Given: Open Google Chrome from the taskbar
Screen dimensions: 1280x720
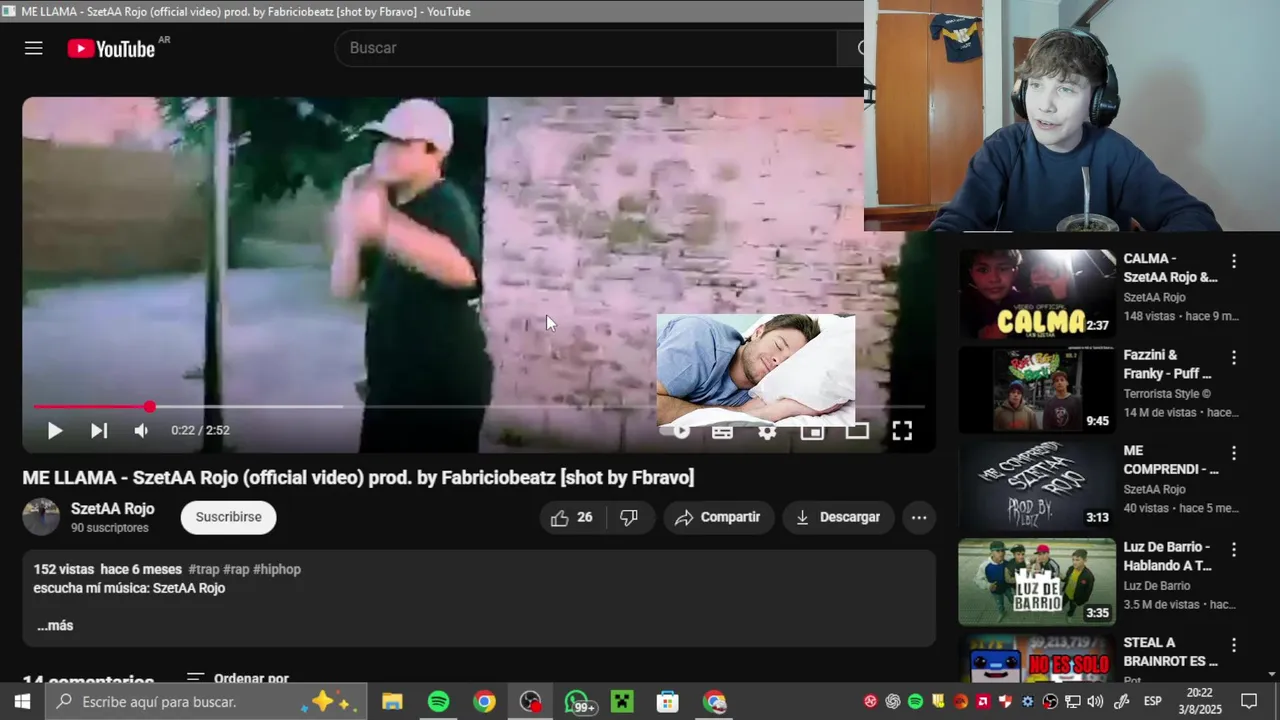Looking at the screenshot, I should click(484, 702).
